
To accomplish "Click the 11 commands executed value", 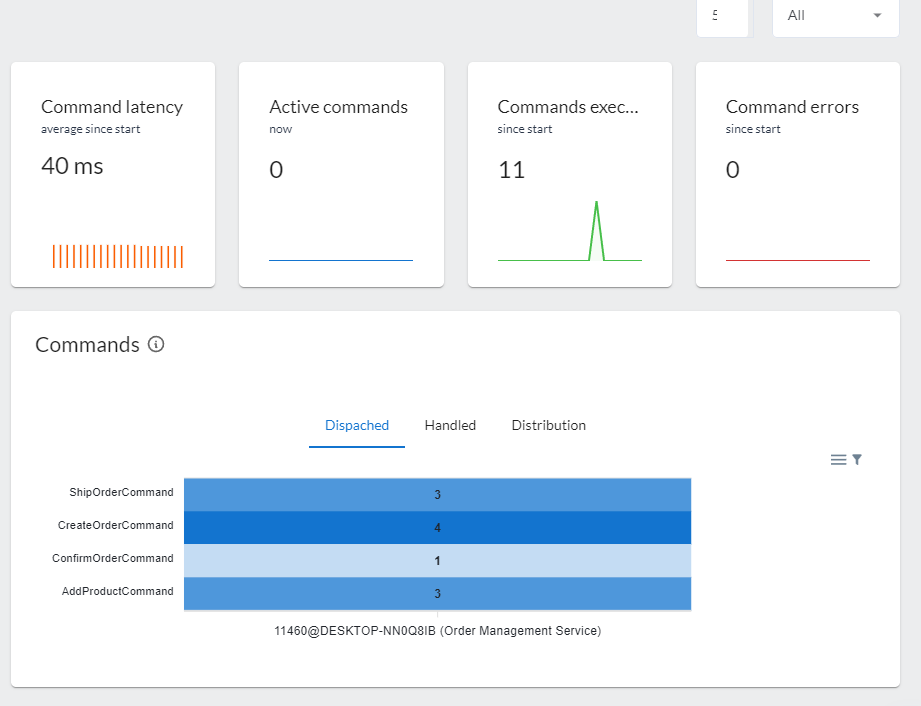I will point(512,170).
